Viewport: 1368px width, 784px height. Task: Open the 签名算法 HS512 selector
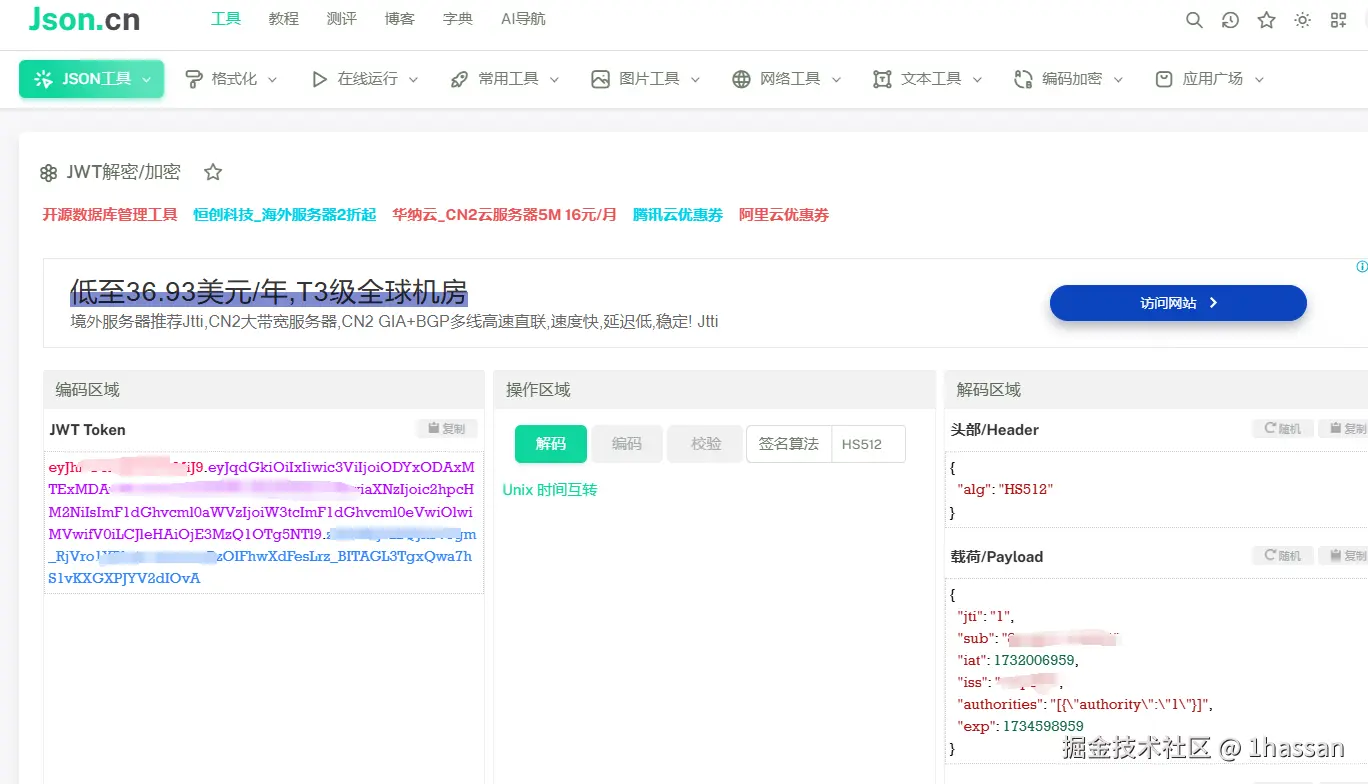(826, 444)
